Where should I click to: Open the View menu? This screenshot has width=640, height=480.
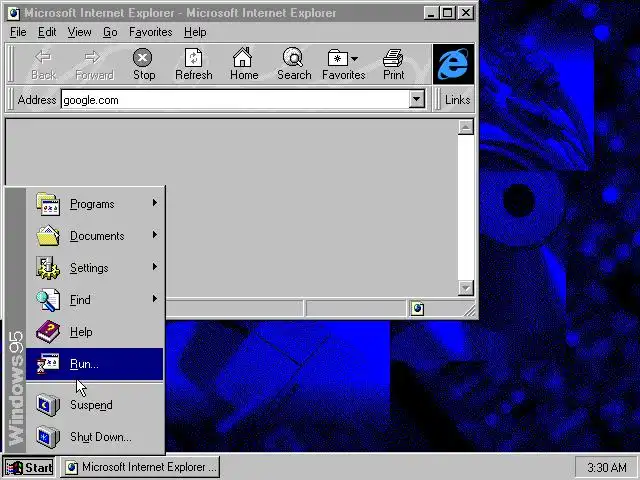(79, 32)
